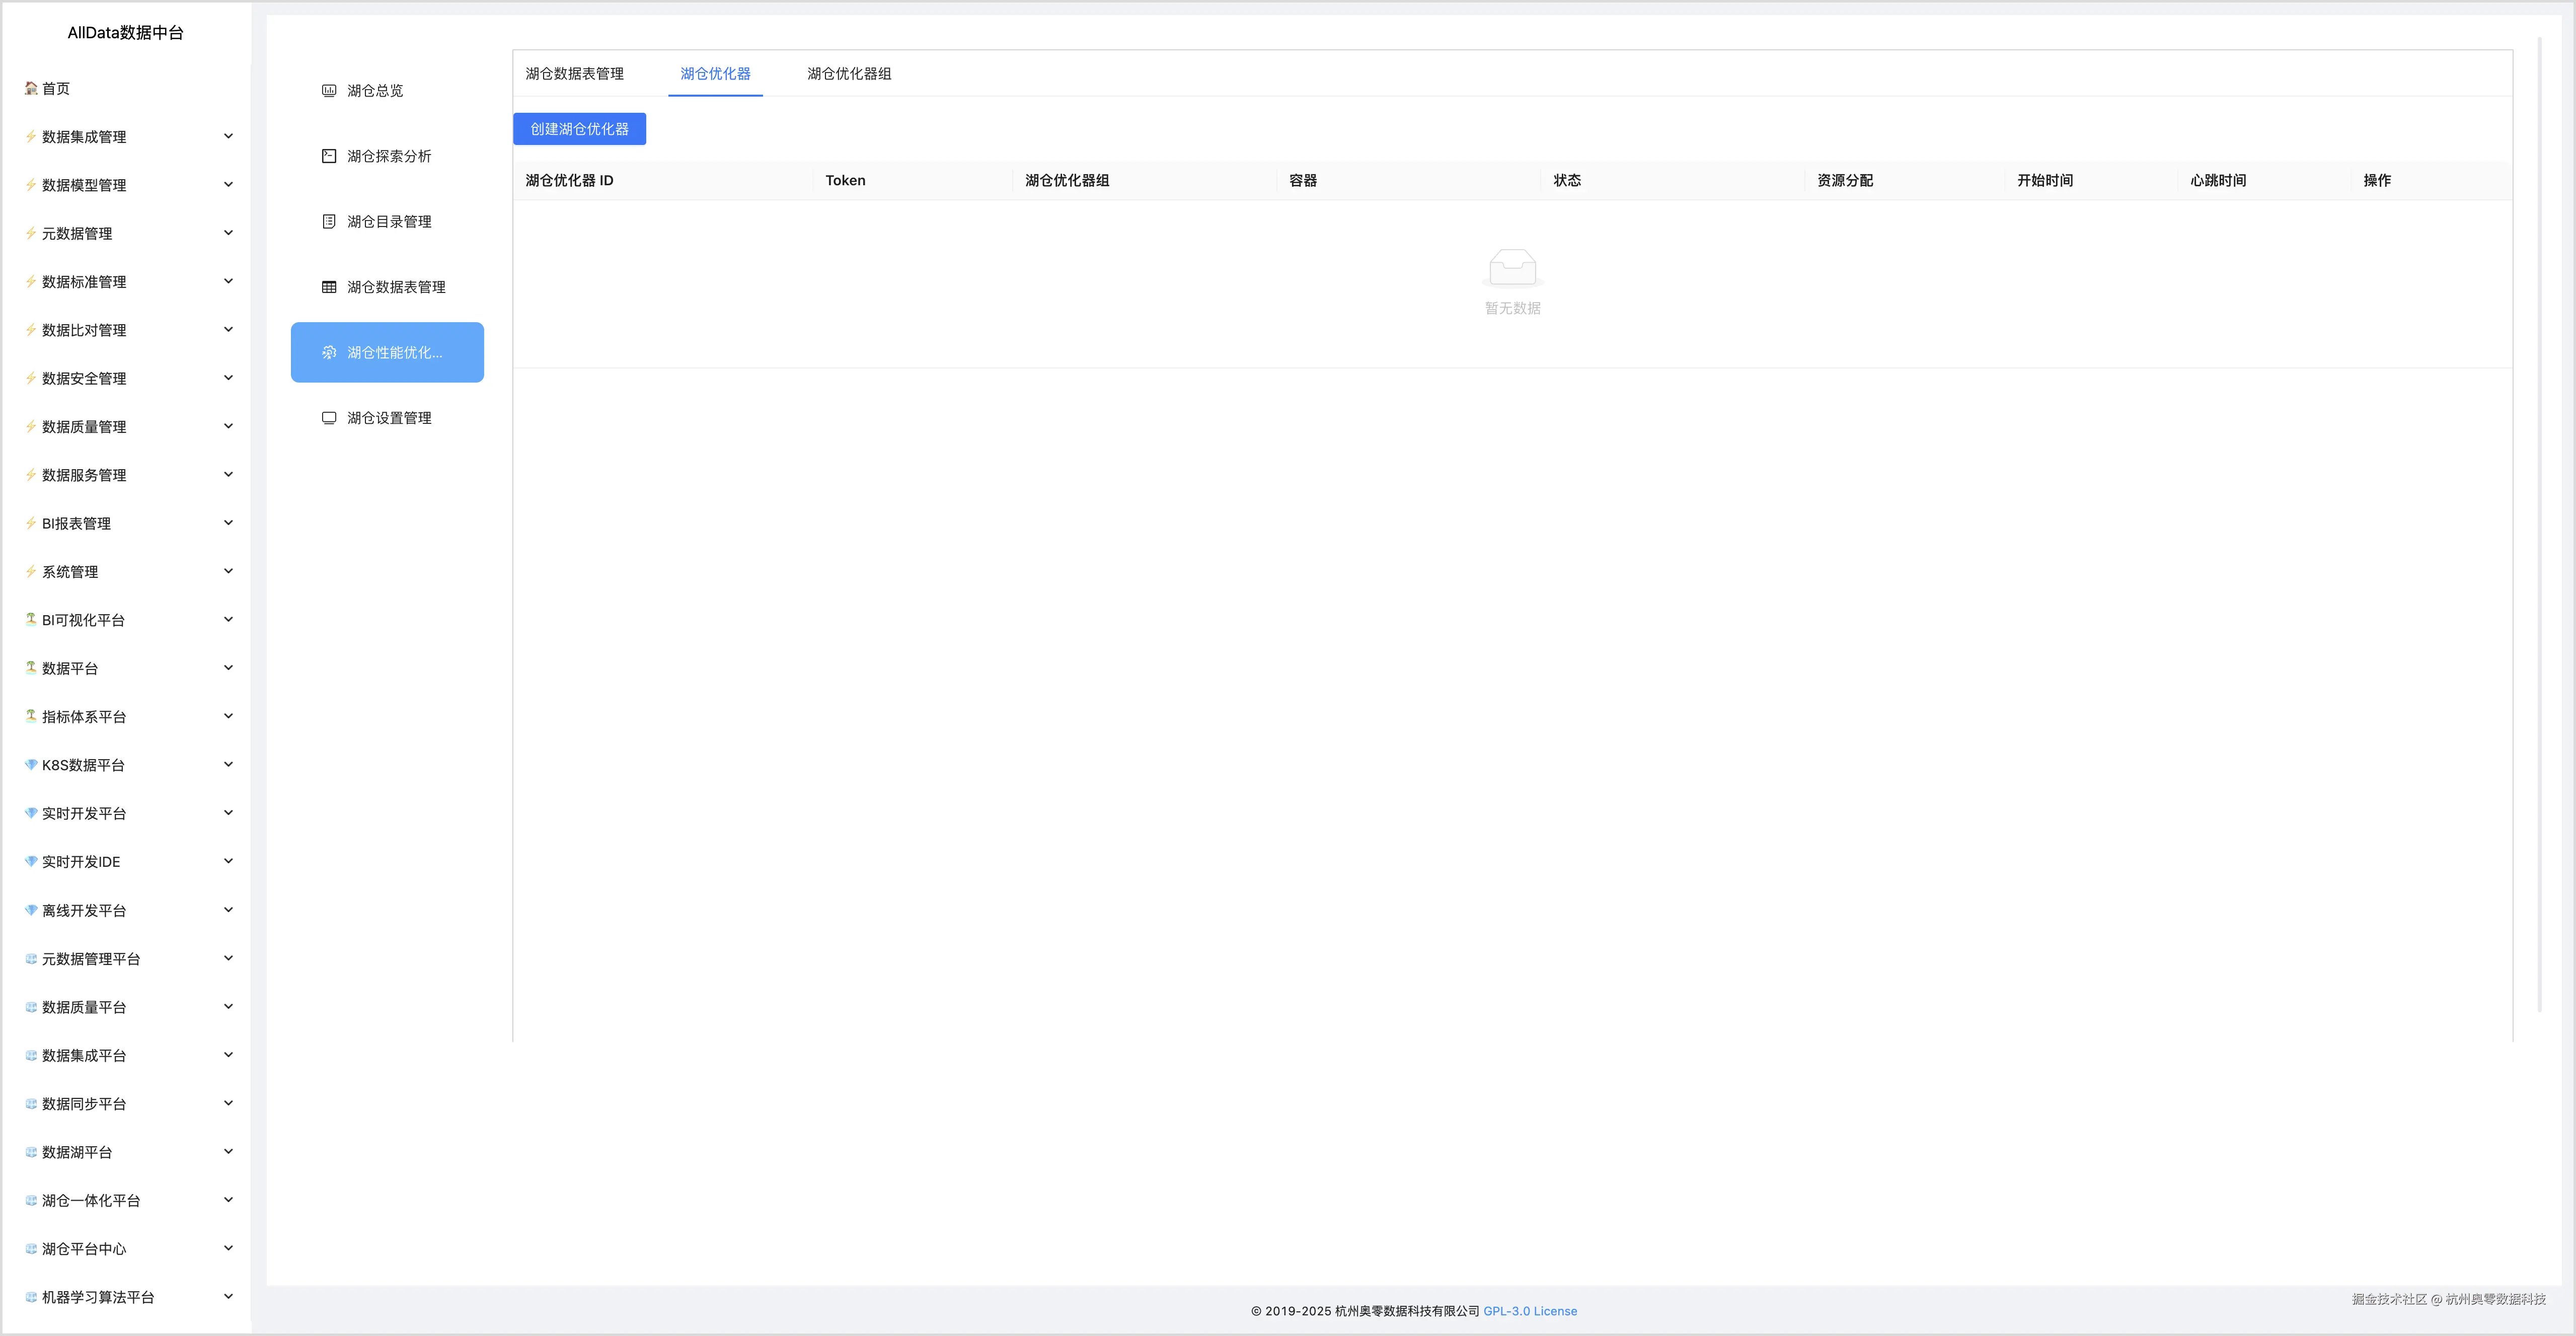This screenshot has width=2576, height=1336.
Task: Click the 湖仓目录管理 document icon
Action: pyautogui.click(x=329, y=222)
